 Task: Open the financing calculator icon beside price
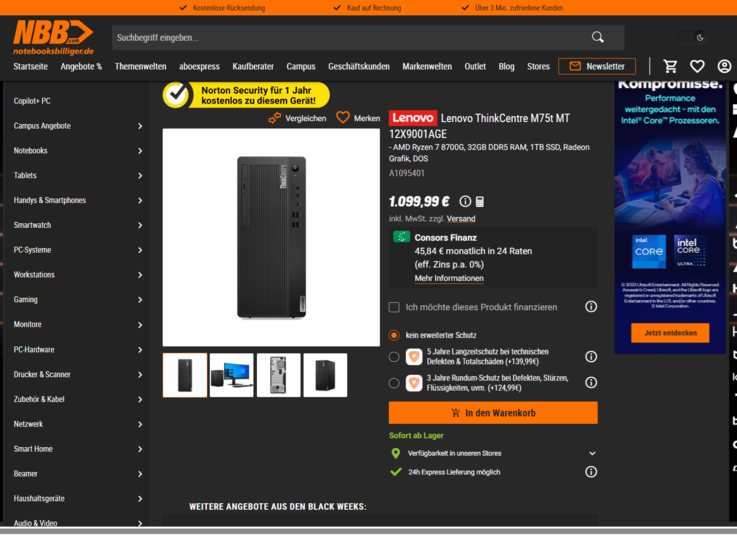479,202
